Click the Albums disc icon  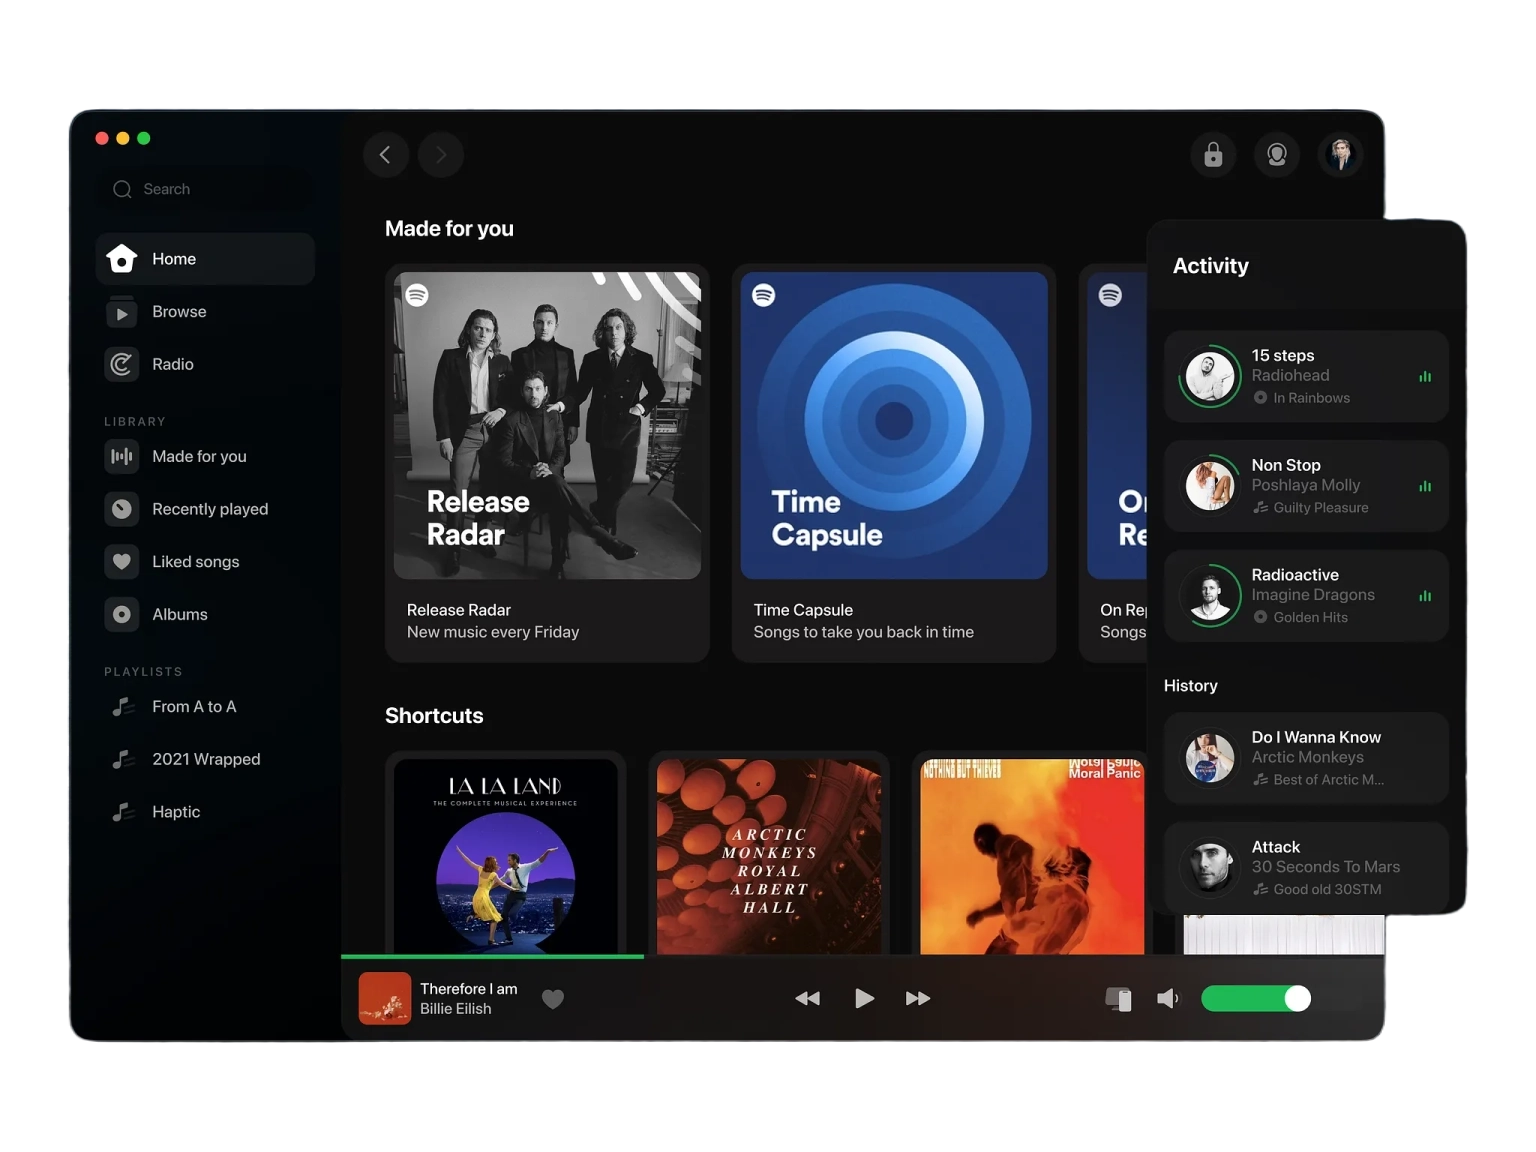click(122, 614)
